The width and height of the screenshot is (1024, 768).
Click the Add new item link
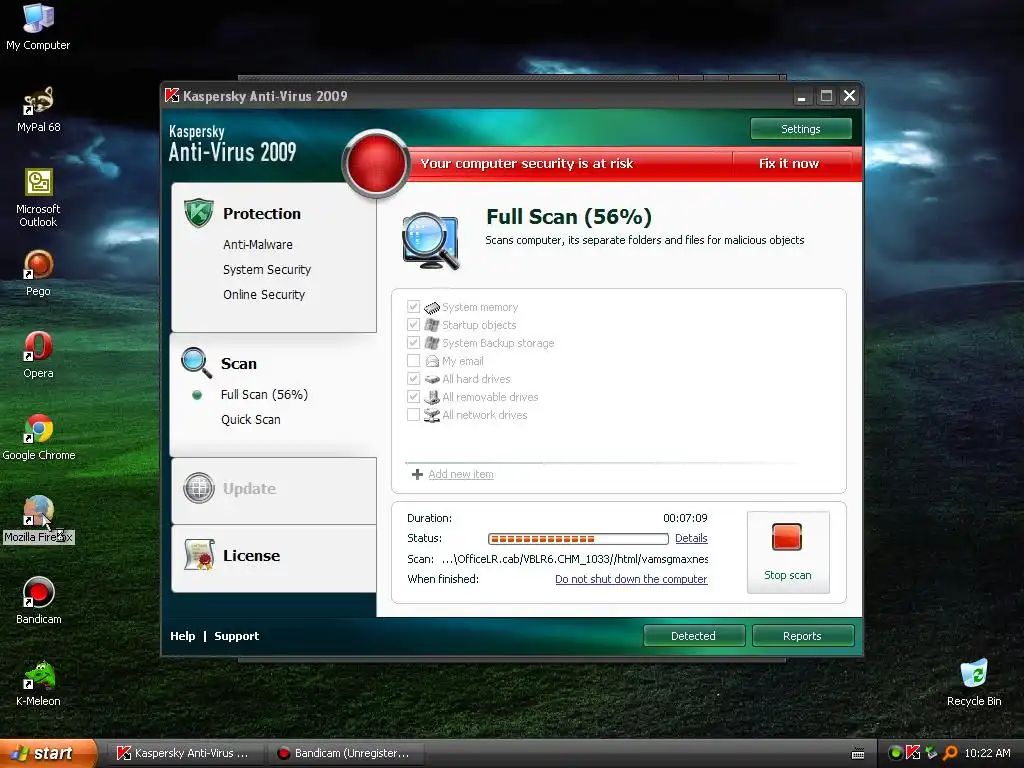[461, 474]
